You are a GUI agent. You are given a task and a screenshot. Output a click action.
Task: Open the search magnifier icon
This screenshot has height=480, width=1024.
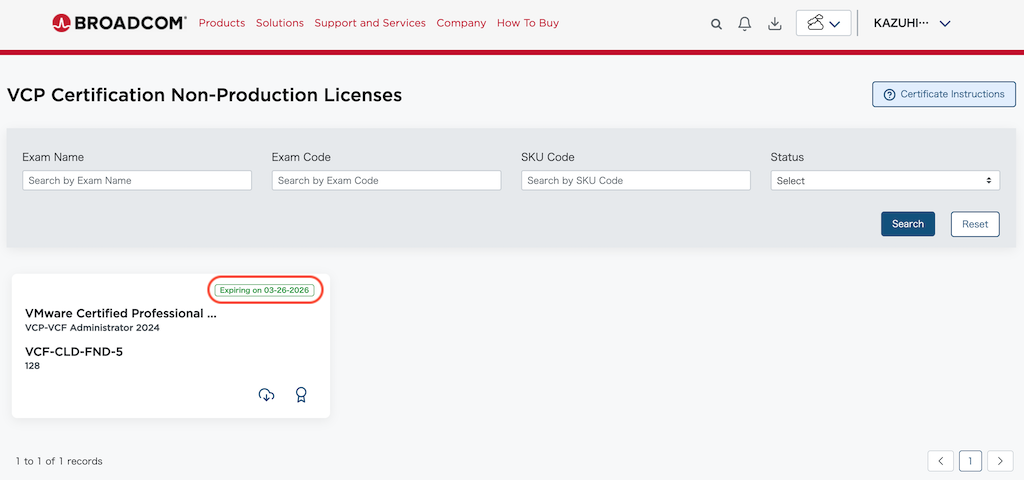(716, 24)
